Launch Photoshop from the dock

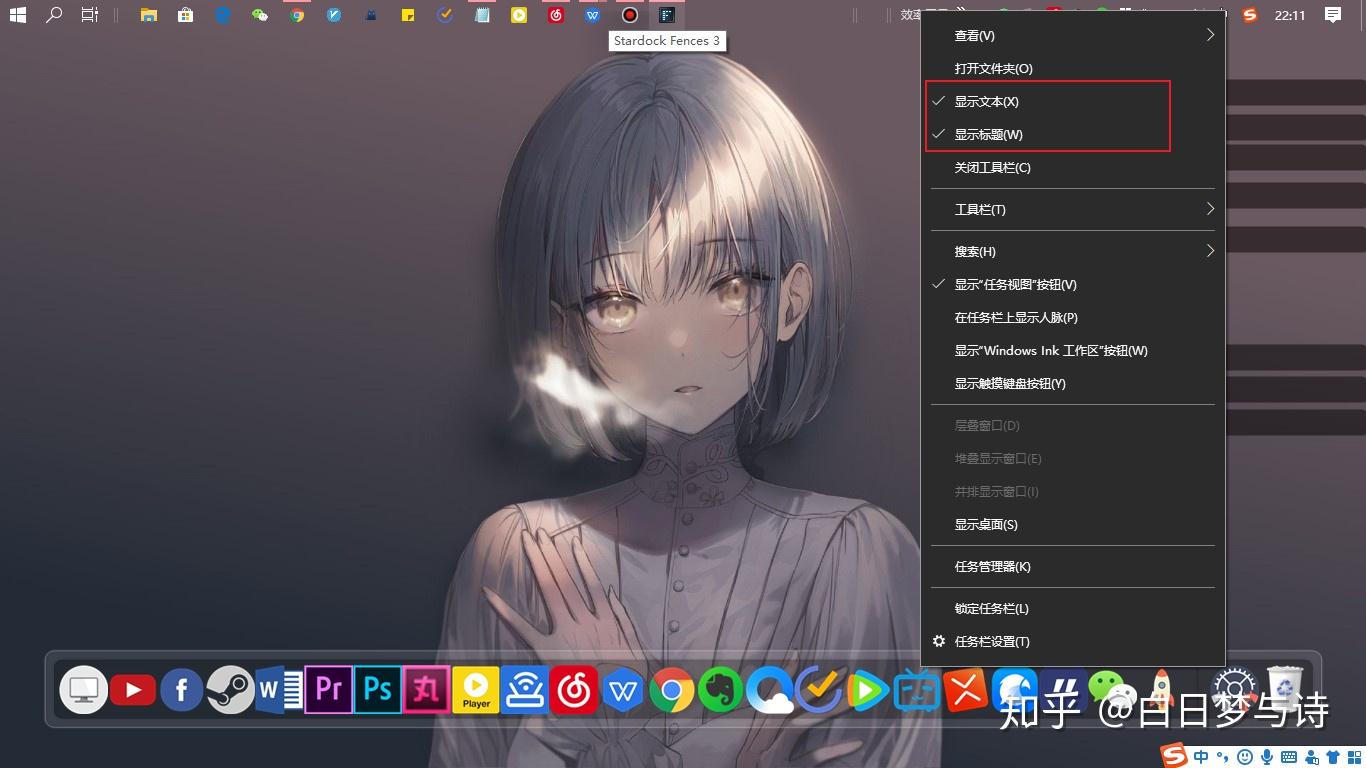click(377, 690)
